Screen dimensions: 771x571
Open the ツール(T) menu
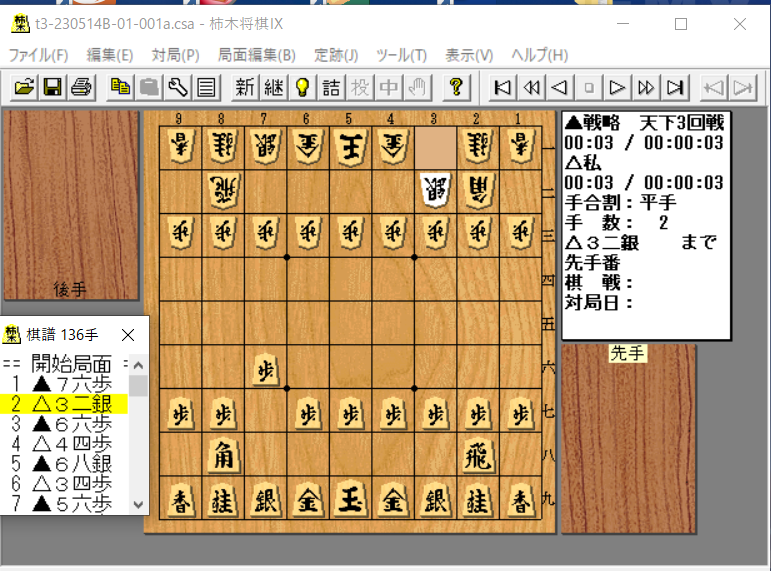pos(401,55)
